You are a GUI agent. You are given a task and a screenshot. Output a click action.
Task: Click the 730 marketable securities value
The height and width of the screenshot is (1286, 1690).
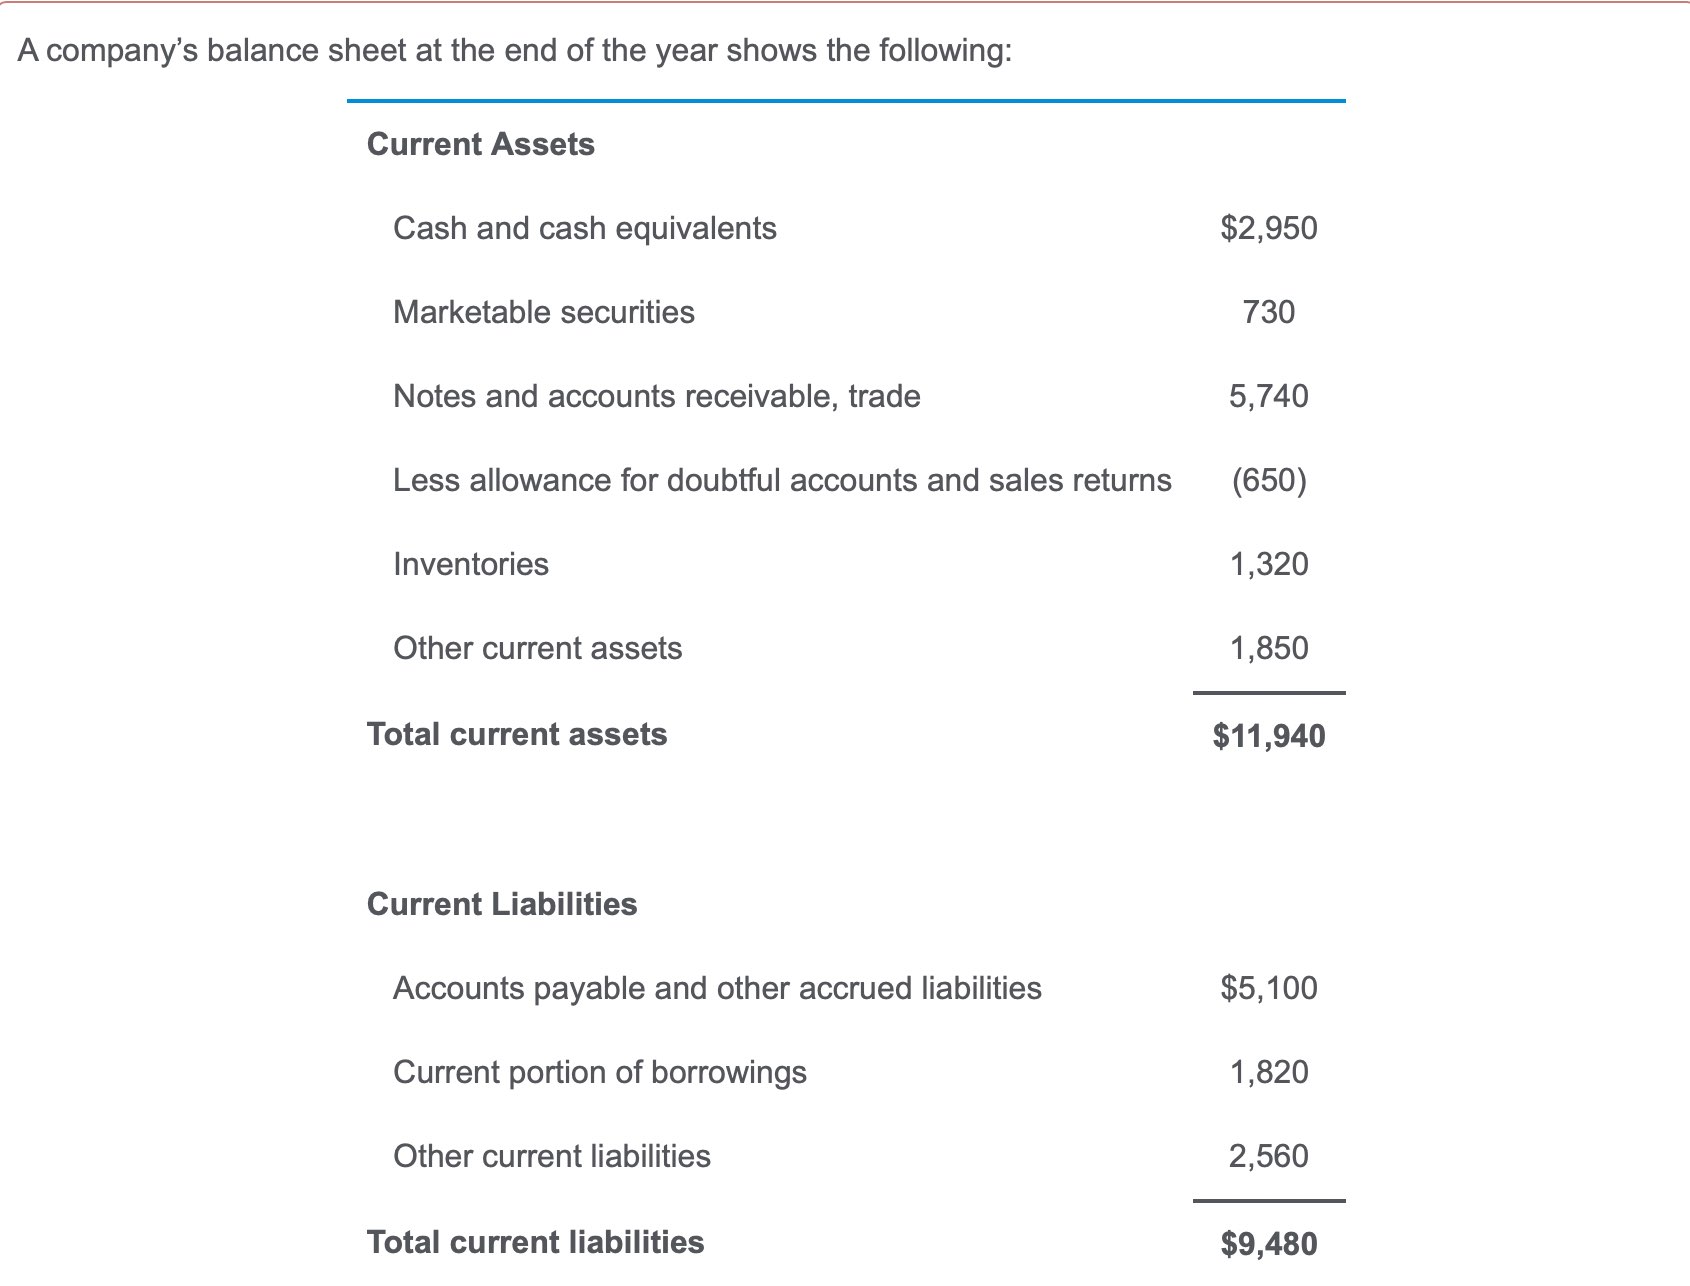click(1269, 312)
